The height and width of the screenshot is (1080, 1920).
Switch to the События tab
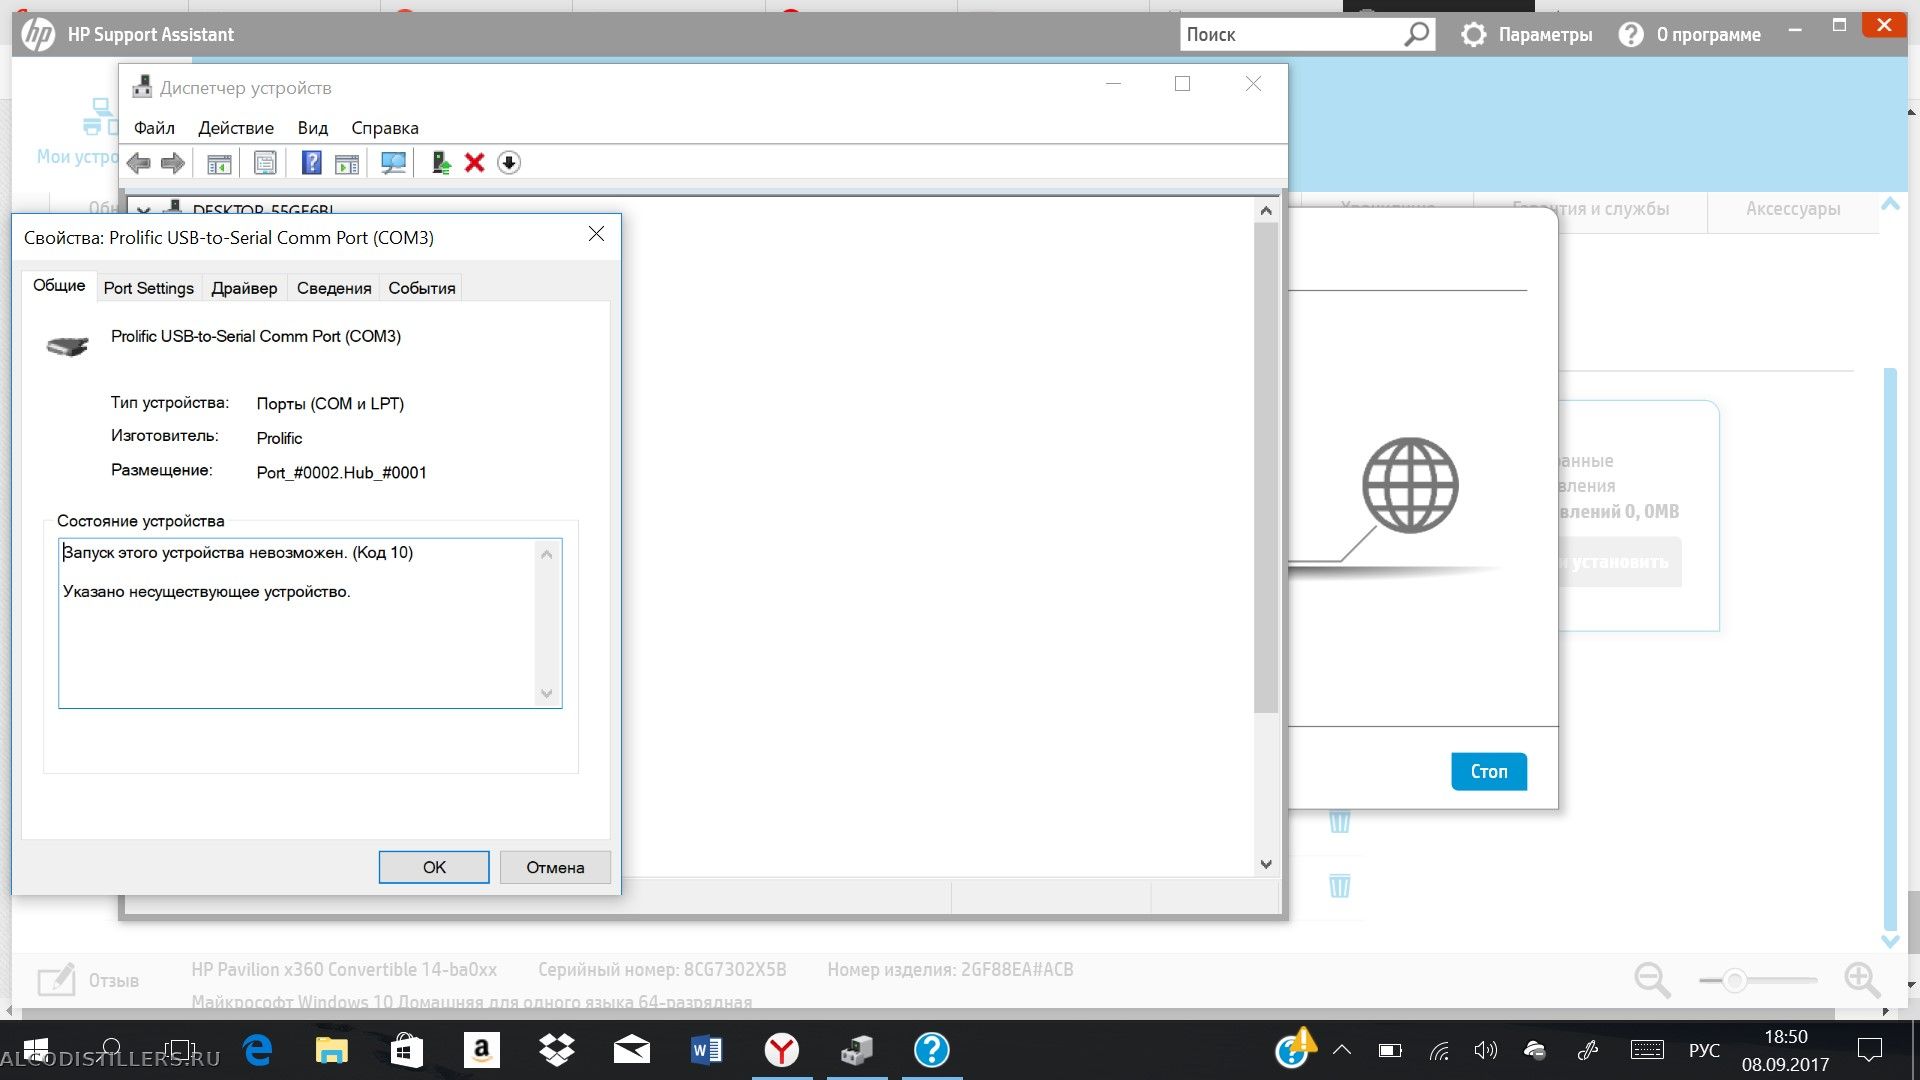[422, 288]
